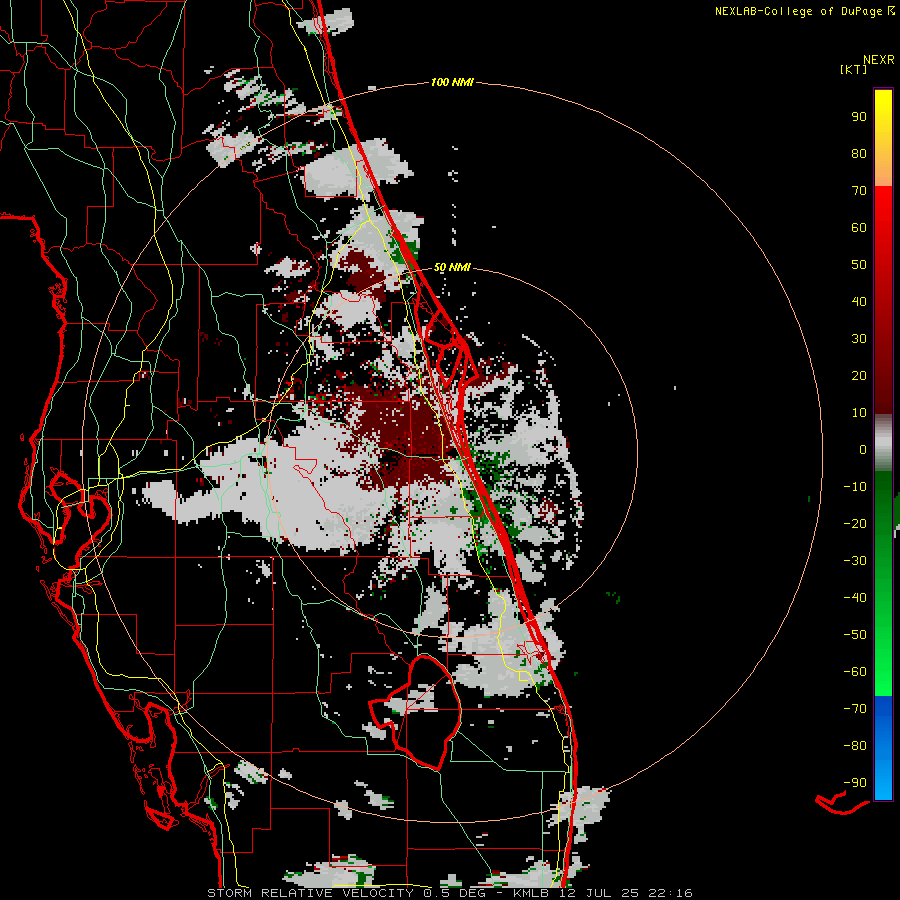Select the 80 value on the velocity scale
900x900 pixels.
(x=859, y=154)
